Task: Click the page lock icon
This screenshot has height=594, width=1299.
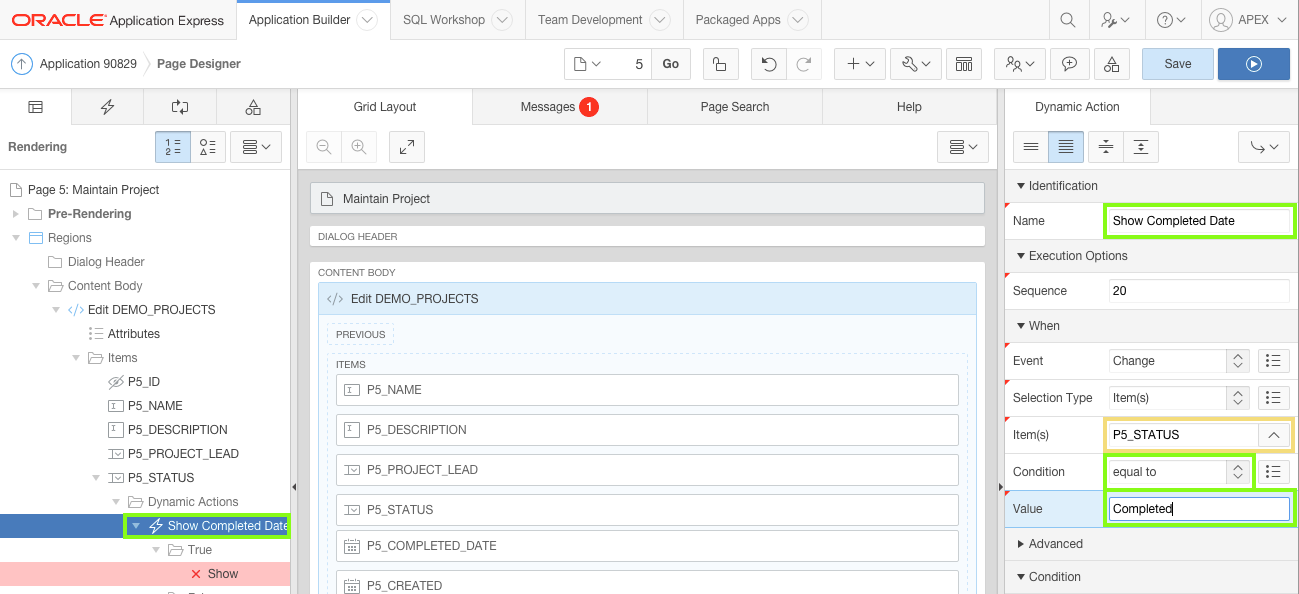Action: click(720, 64)
